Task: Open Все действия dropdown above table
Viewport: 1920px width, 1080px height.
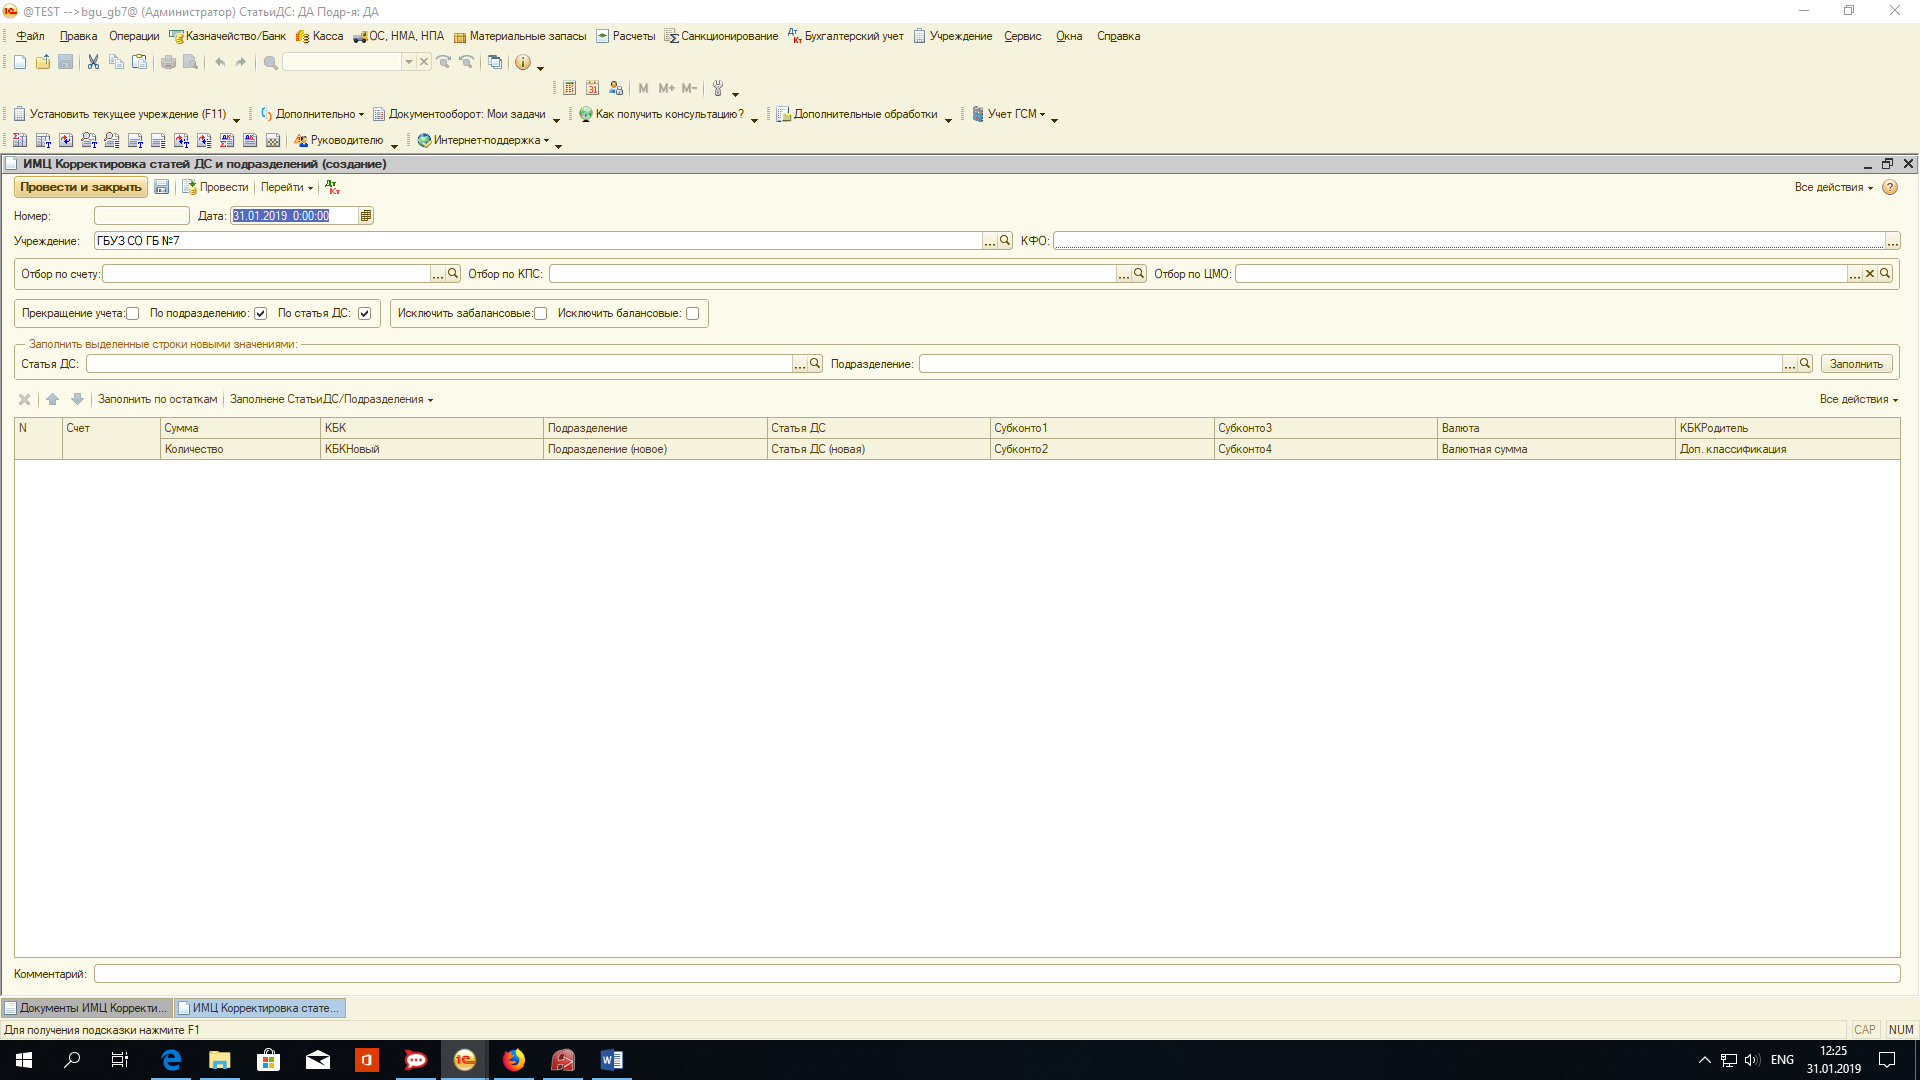Action: click(1858, 399)
